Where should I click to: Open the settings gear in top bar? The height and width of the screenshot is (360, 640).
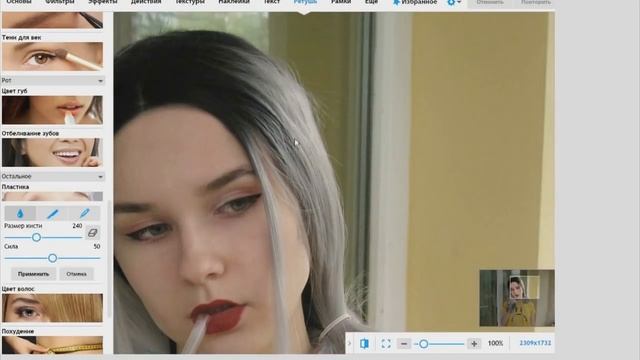(x=453, y=2)
